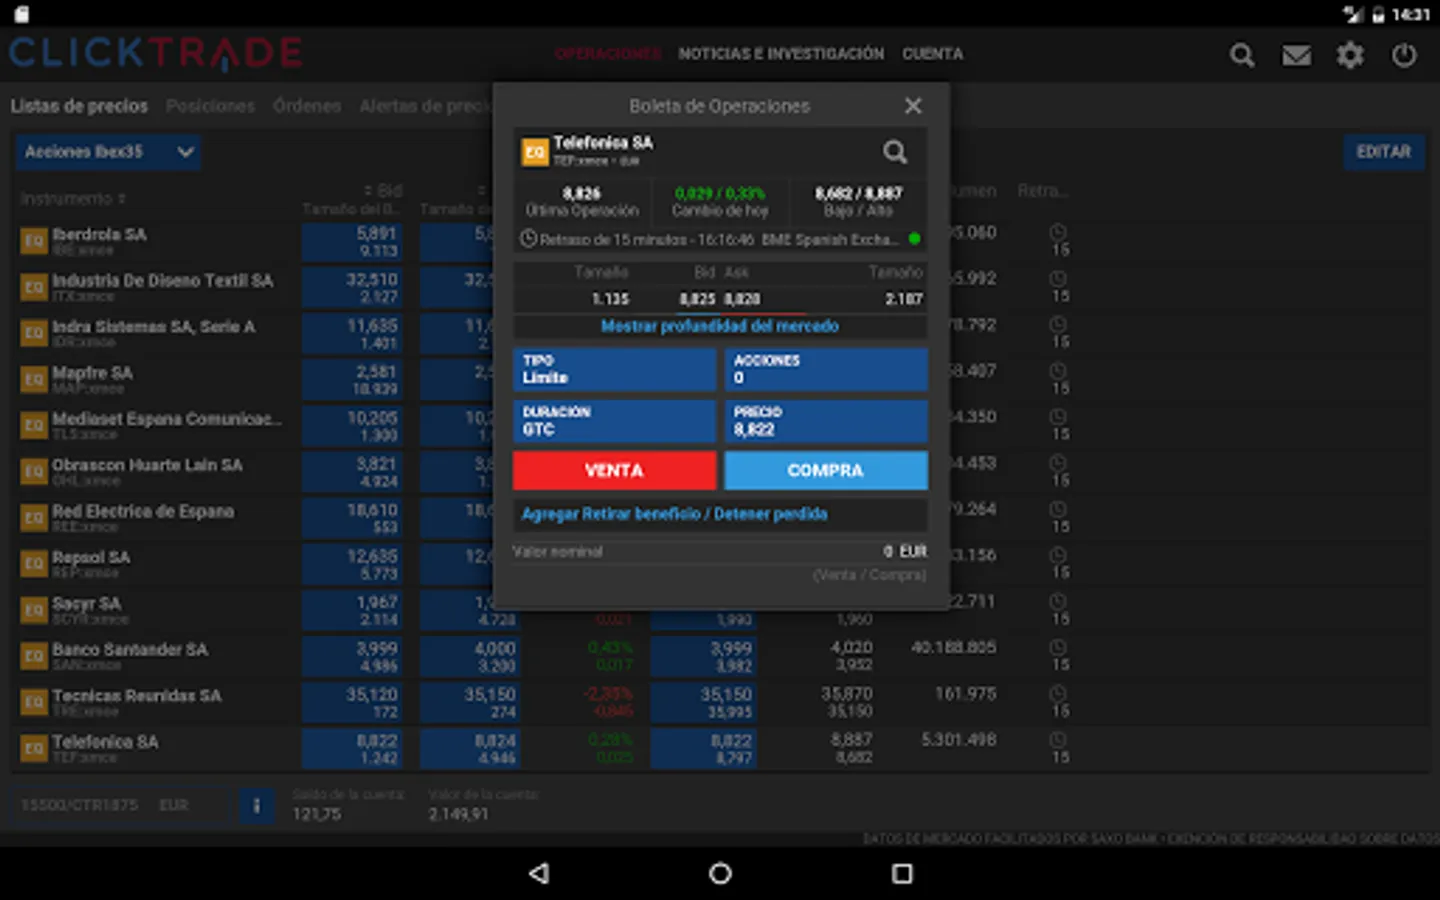The image size is (1440, 900).
Task: Tap EQ icon for Indra Sistemas row
Action: [34, 333]
